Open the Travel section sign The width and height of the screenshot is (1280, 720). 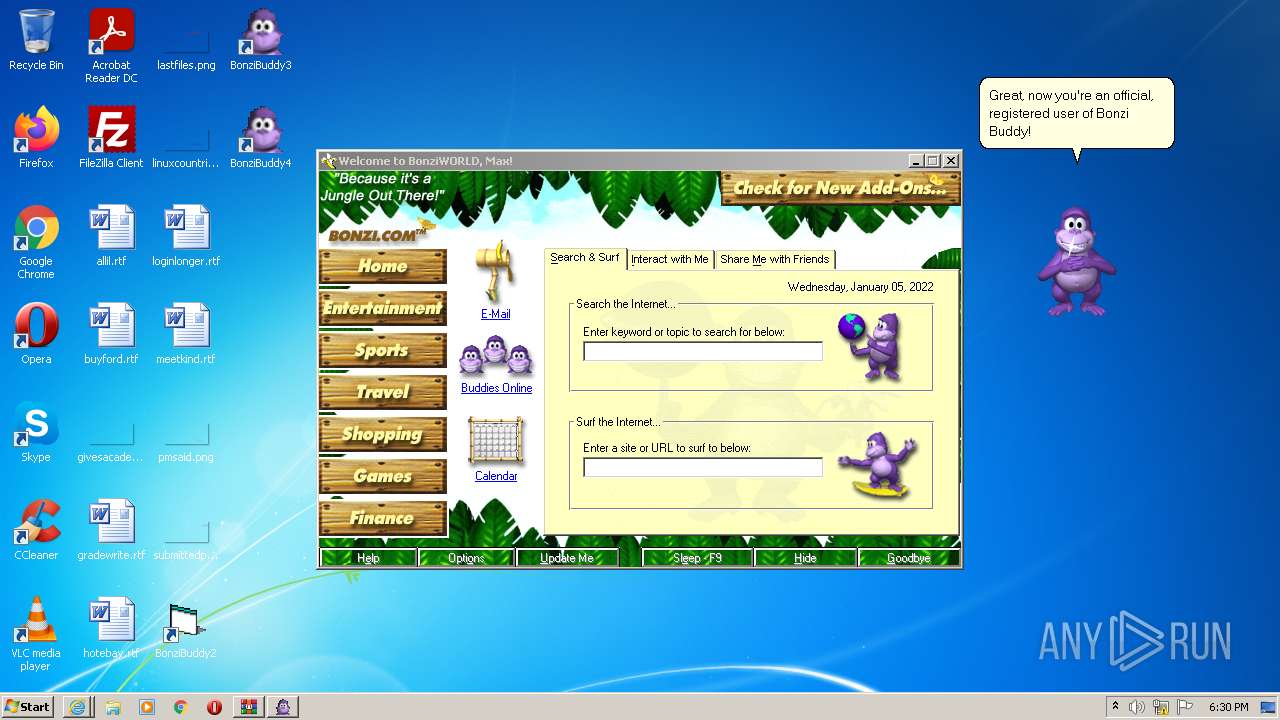click(383, 392)
